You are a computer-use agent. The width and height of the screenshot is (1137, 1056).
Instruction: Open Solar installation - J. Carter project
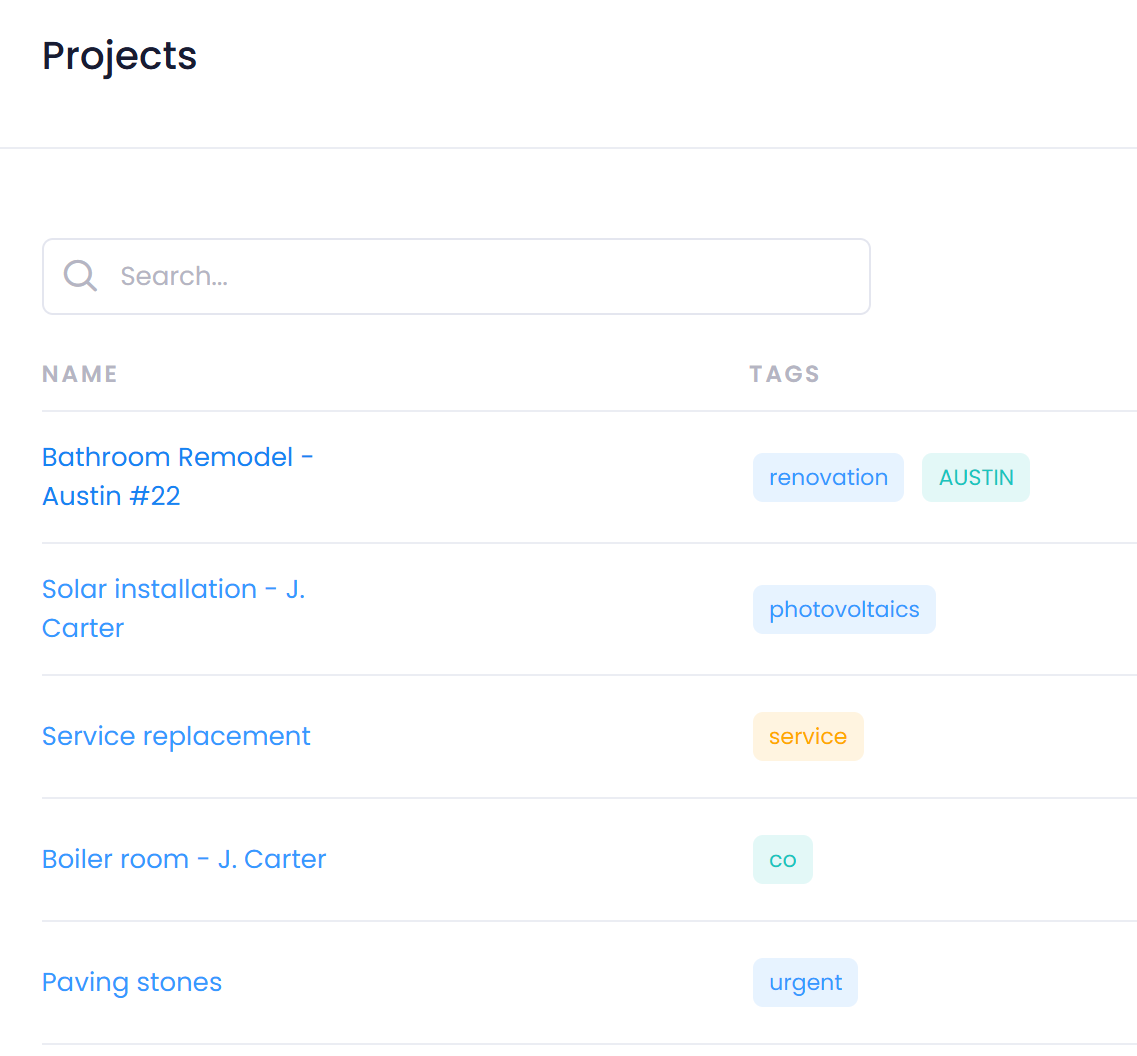(x=173, y=608)
